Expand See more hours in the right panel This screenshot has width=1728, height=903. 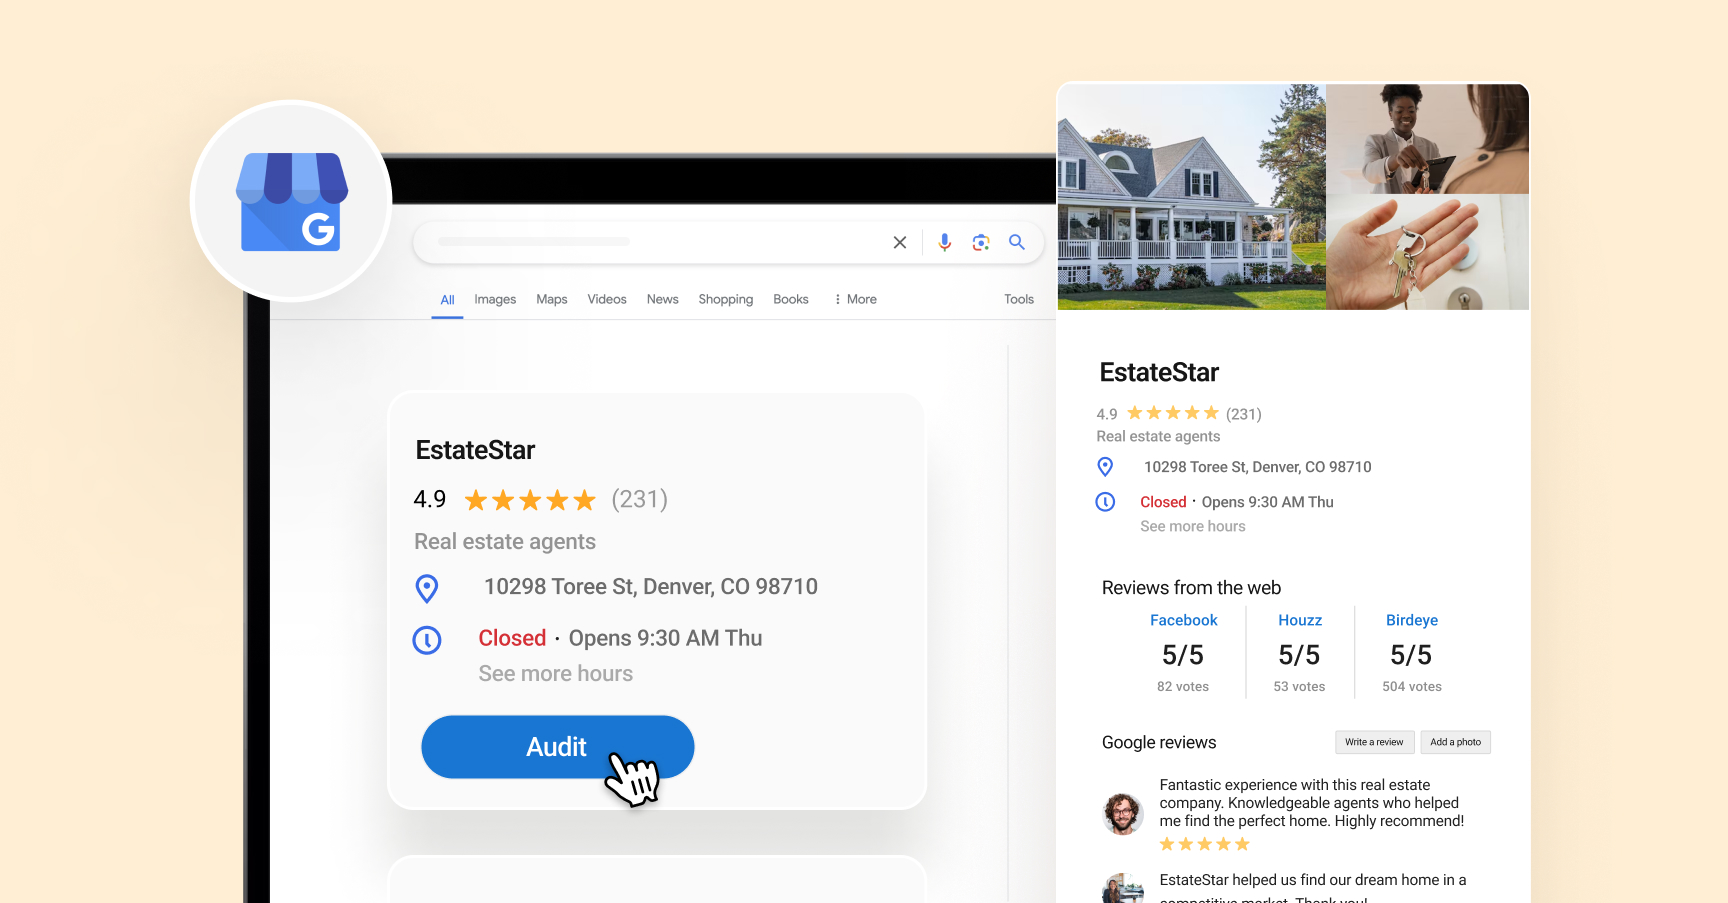pos(1192,526)
